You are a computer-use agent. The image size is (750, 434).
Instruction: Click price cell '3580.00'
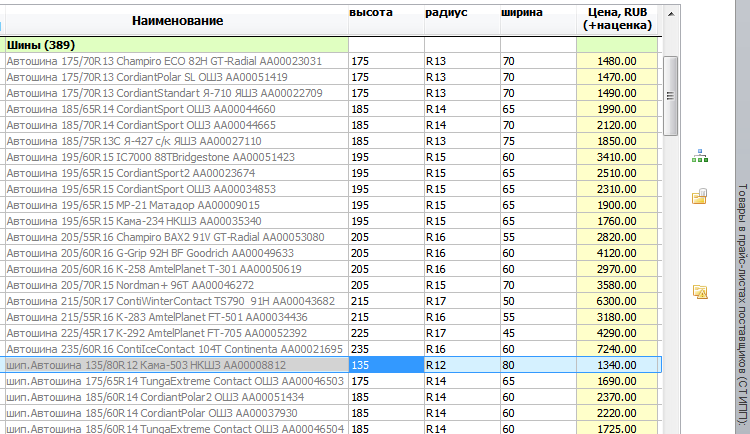(617, 285)
